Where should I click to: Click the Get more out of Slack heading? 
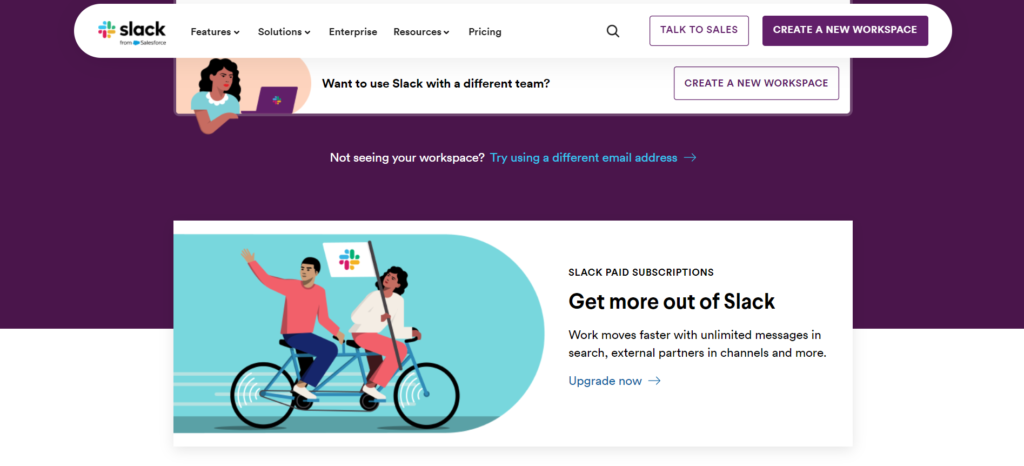tap(671, 301)
